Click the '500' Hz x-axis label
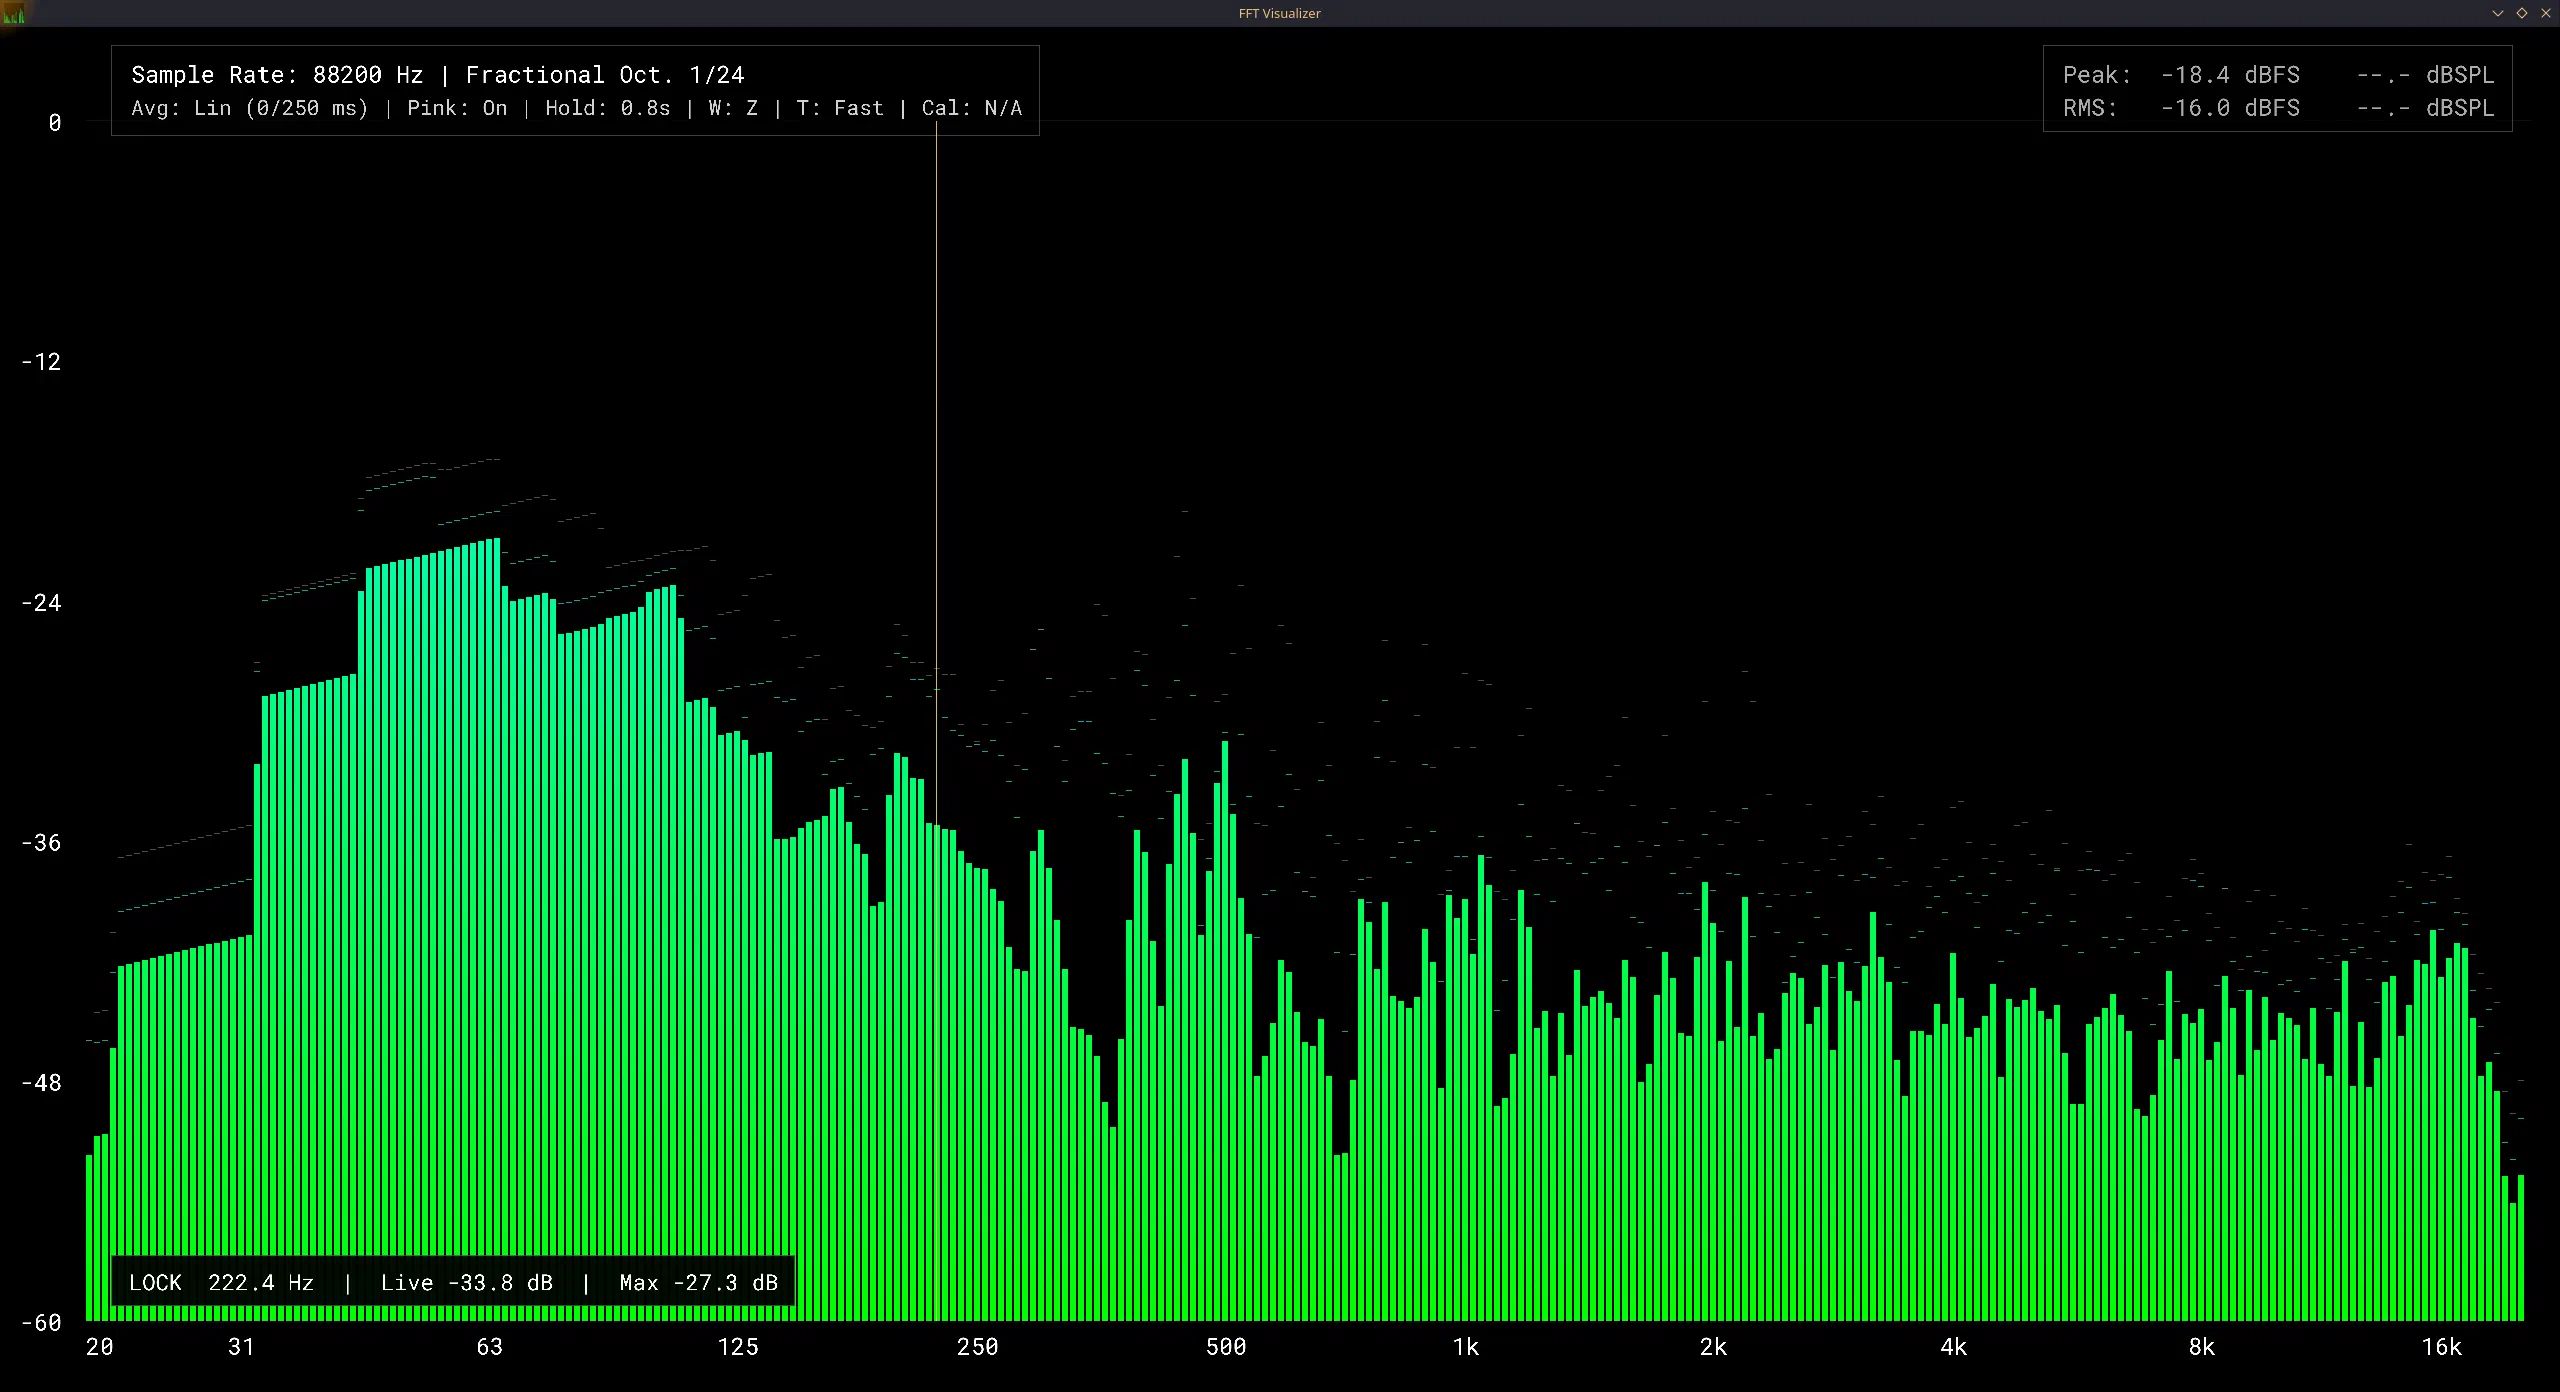Image resolution: width=2560 pixels, height=1392 pixels. (x=1226, y=1347)
